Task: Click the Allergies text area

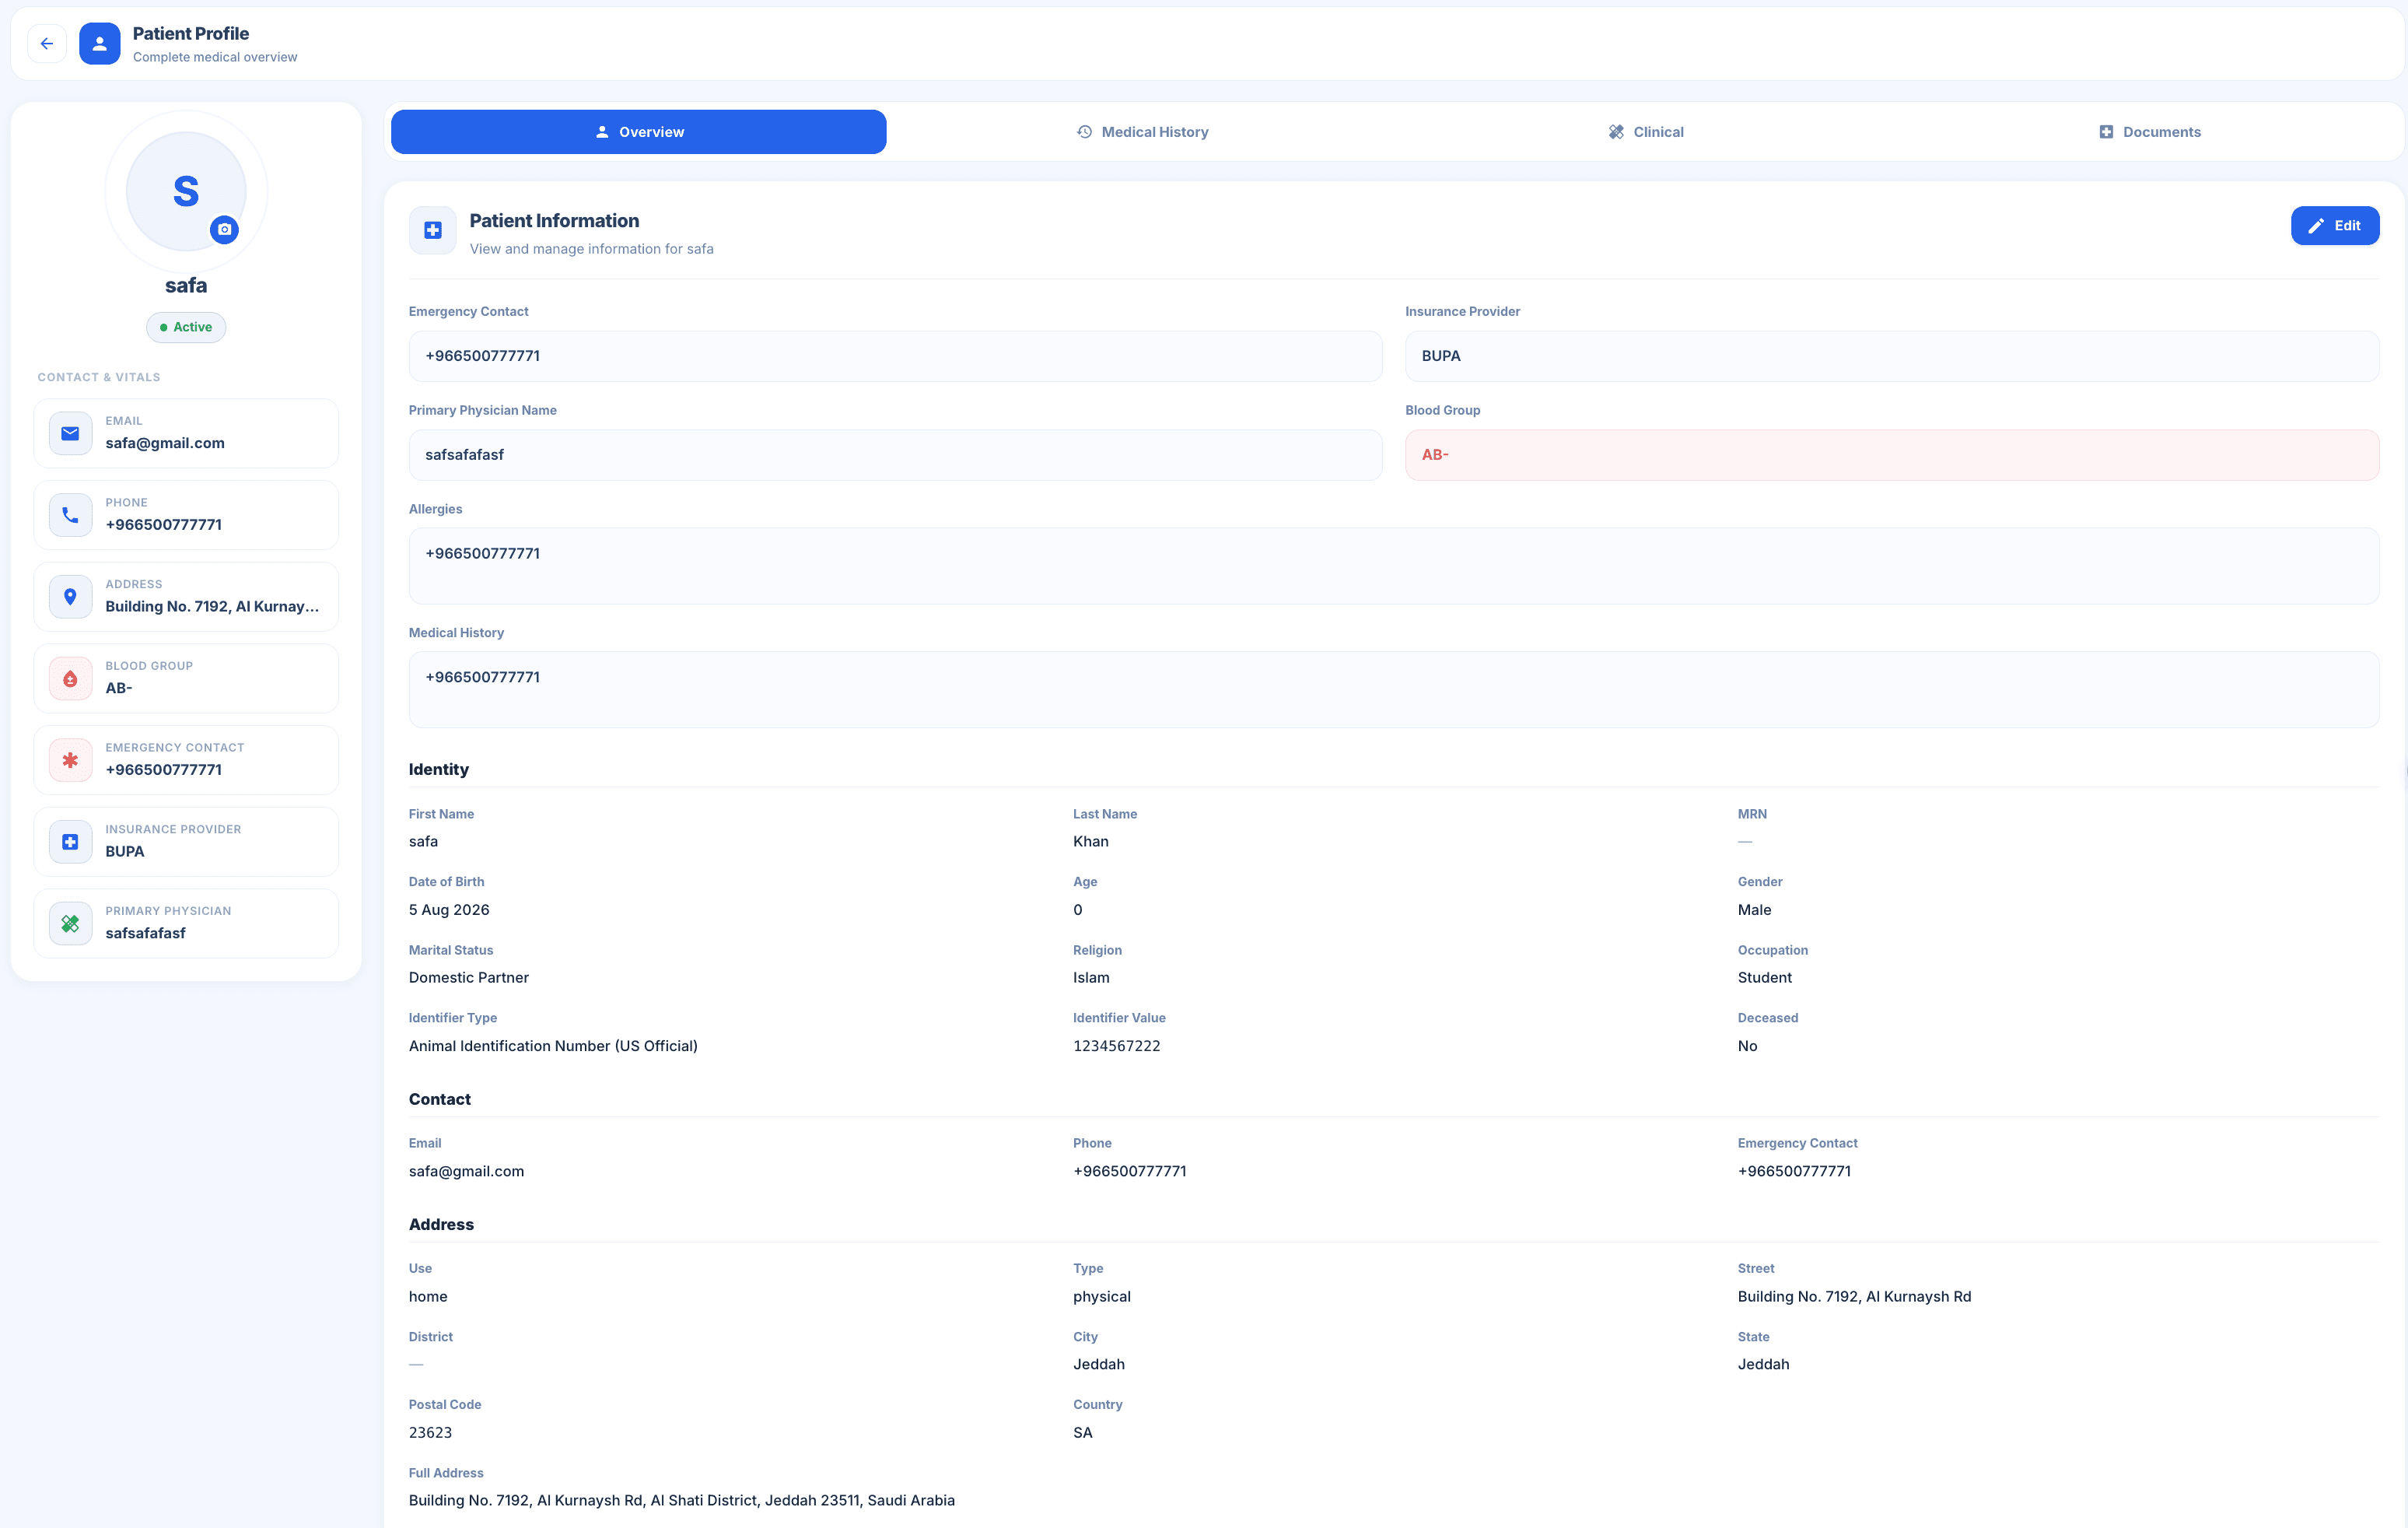Action: tap(1394, 566)
